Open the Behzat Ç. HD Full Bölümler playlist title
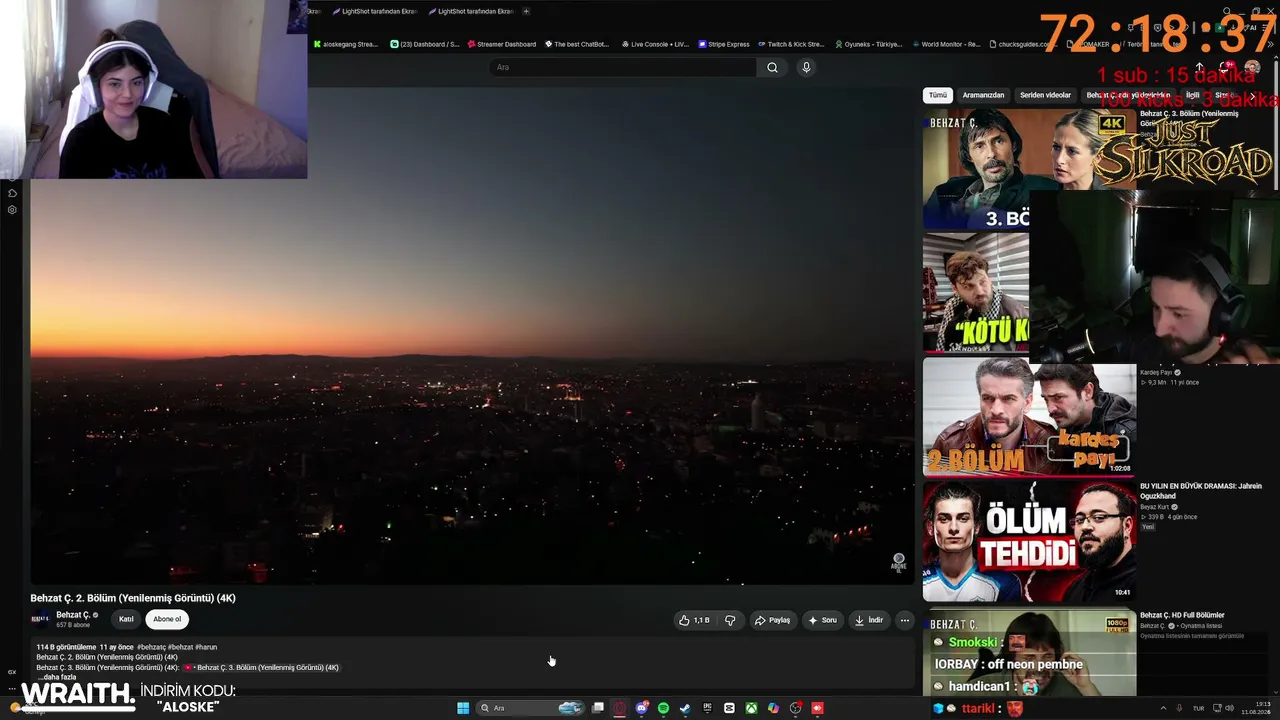The width and height of the screenshot is (1280, 720). coord(1182,615)
